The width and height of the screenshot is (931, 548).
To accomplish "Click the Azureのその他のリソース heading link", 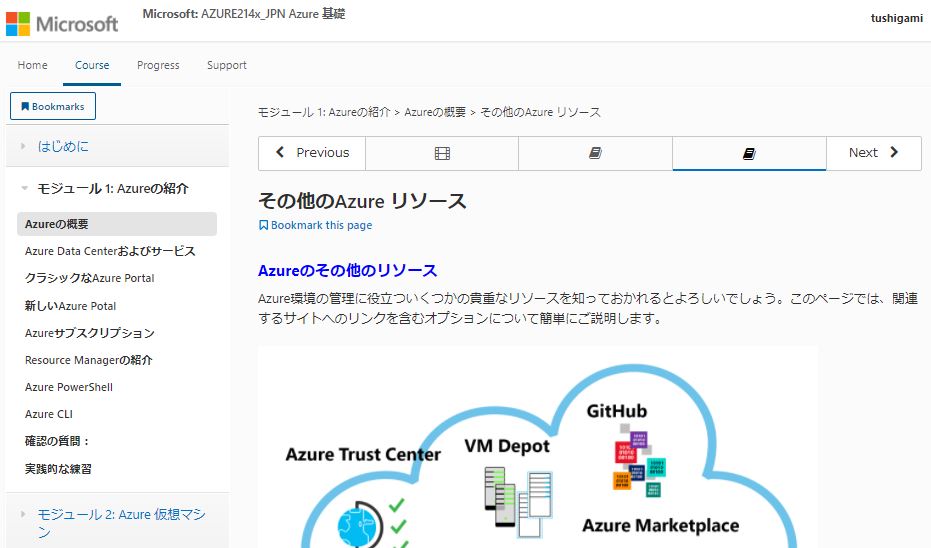I will click(347, 271).
